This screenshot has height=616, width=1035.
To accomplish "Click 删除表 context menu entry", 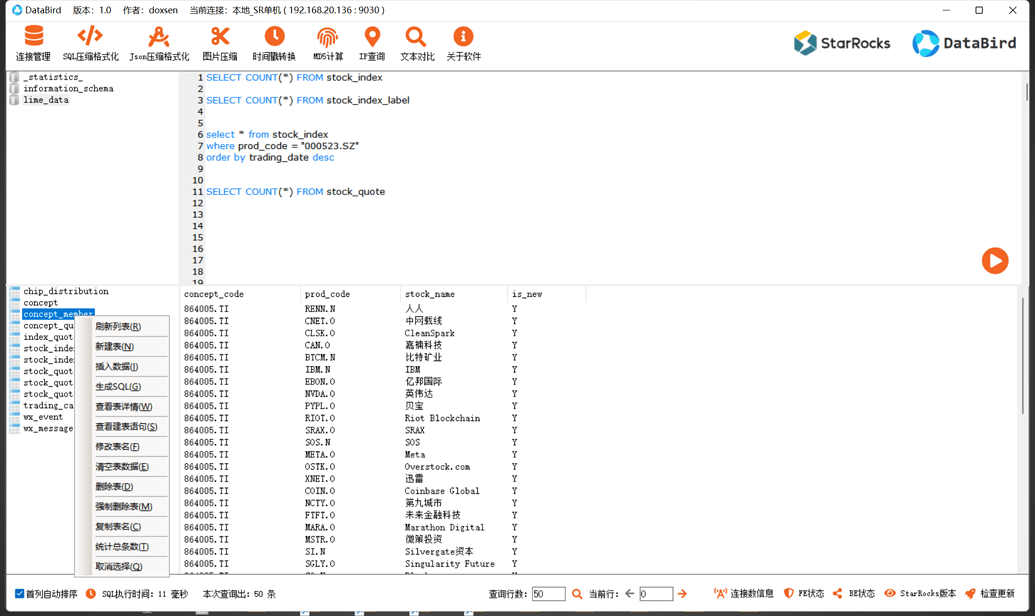I will click(x=114, y=487).
